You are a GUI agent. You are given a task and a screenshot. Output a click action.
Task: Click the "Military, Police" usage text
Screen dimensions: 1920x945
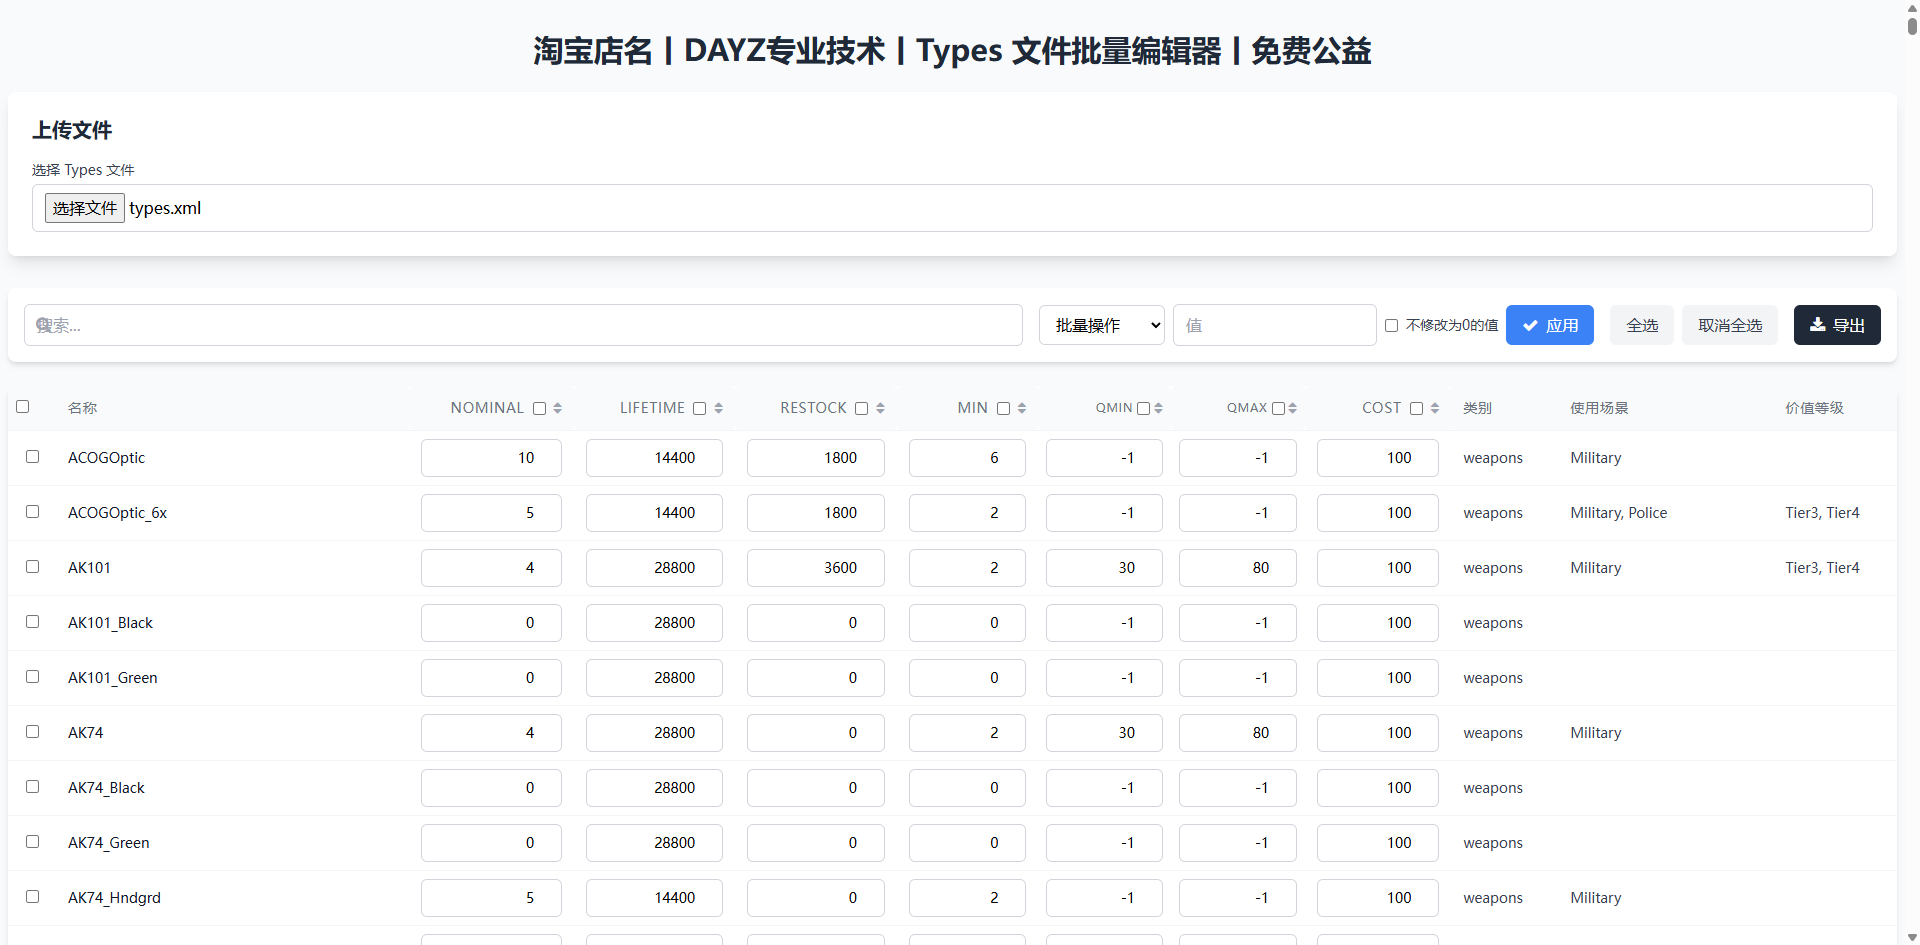tap(1619, 513)
